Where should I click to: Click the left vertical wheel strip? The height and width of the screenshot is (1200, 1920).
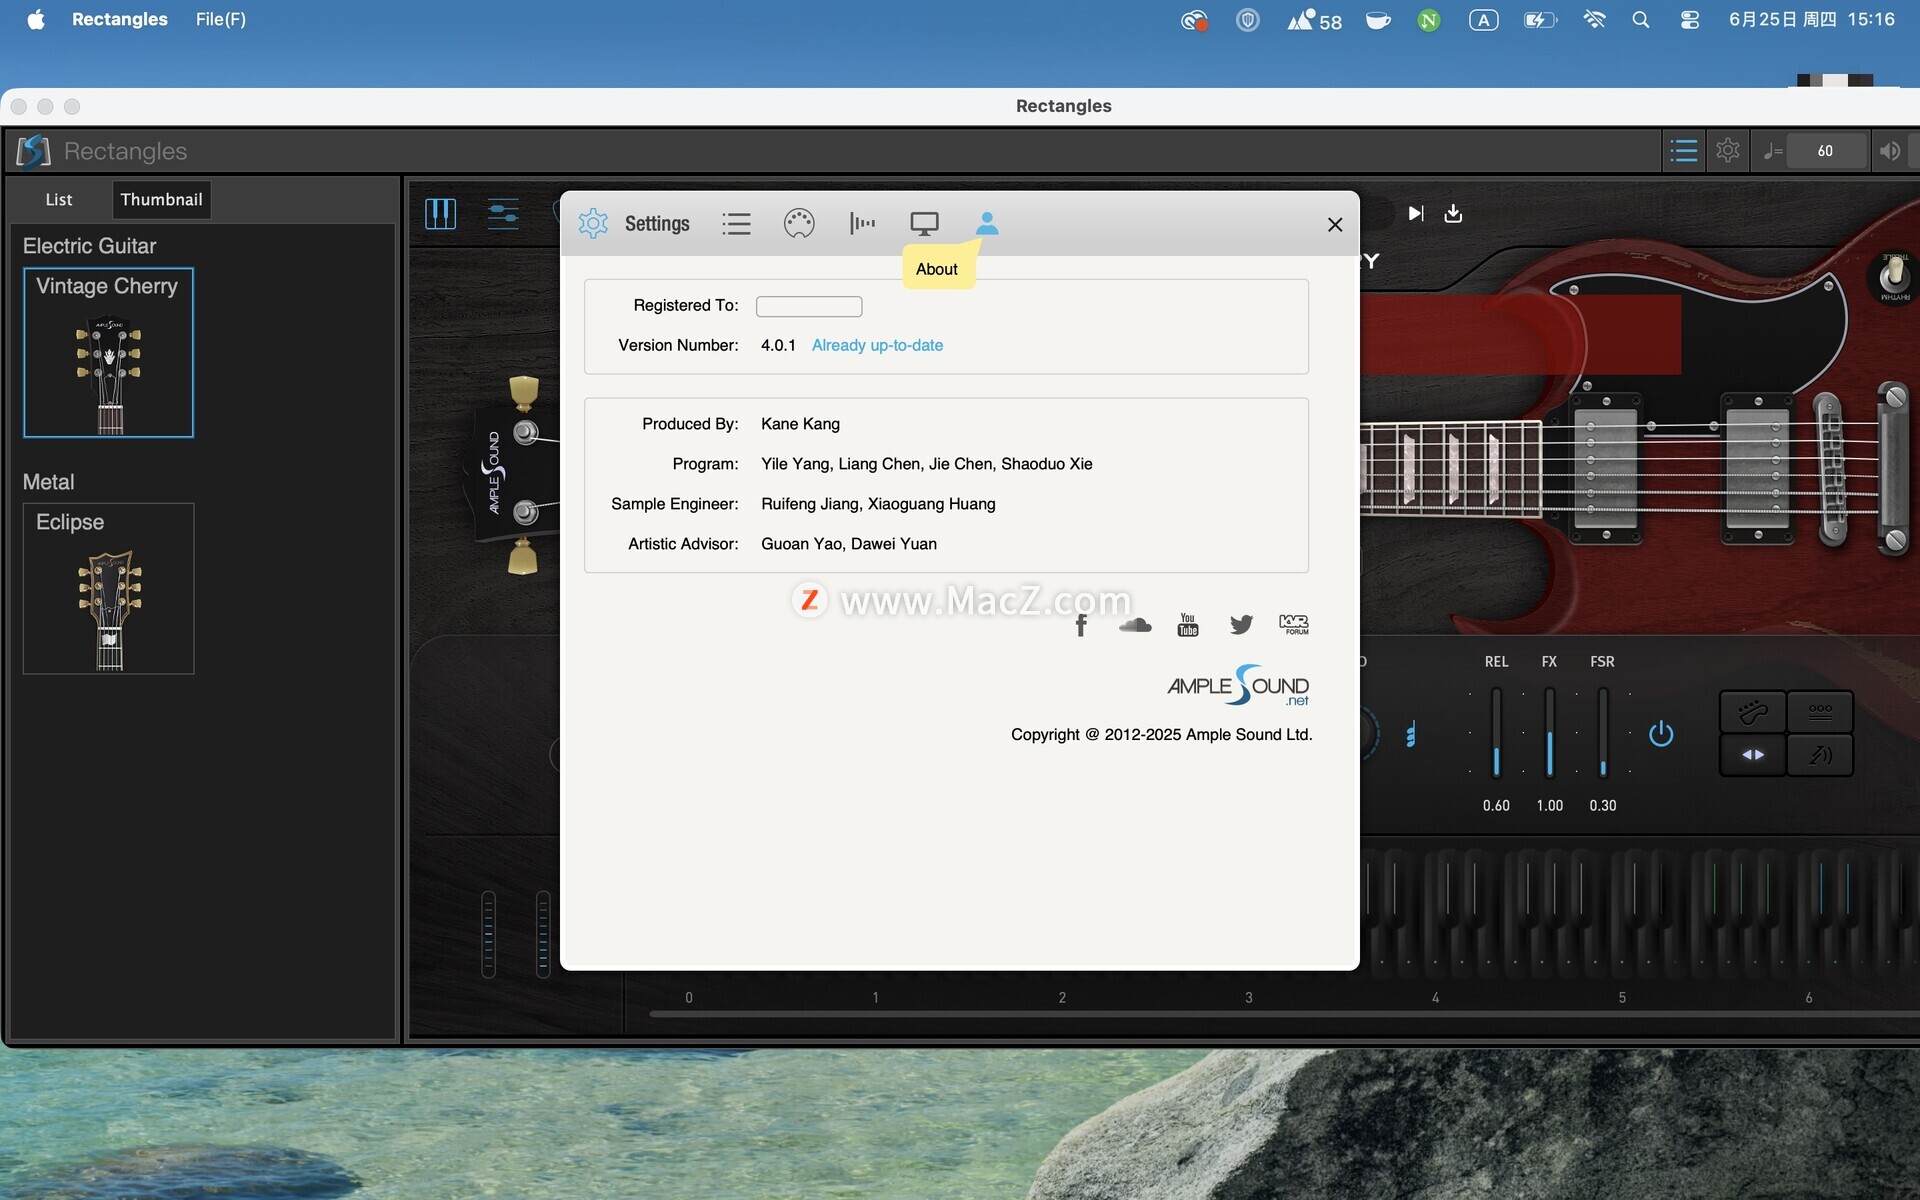pyautogui.click(x=488, y=933)
